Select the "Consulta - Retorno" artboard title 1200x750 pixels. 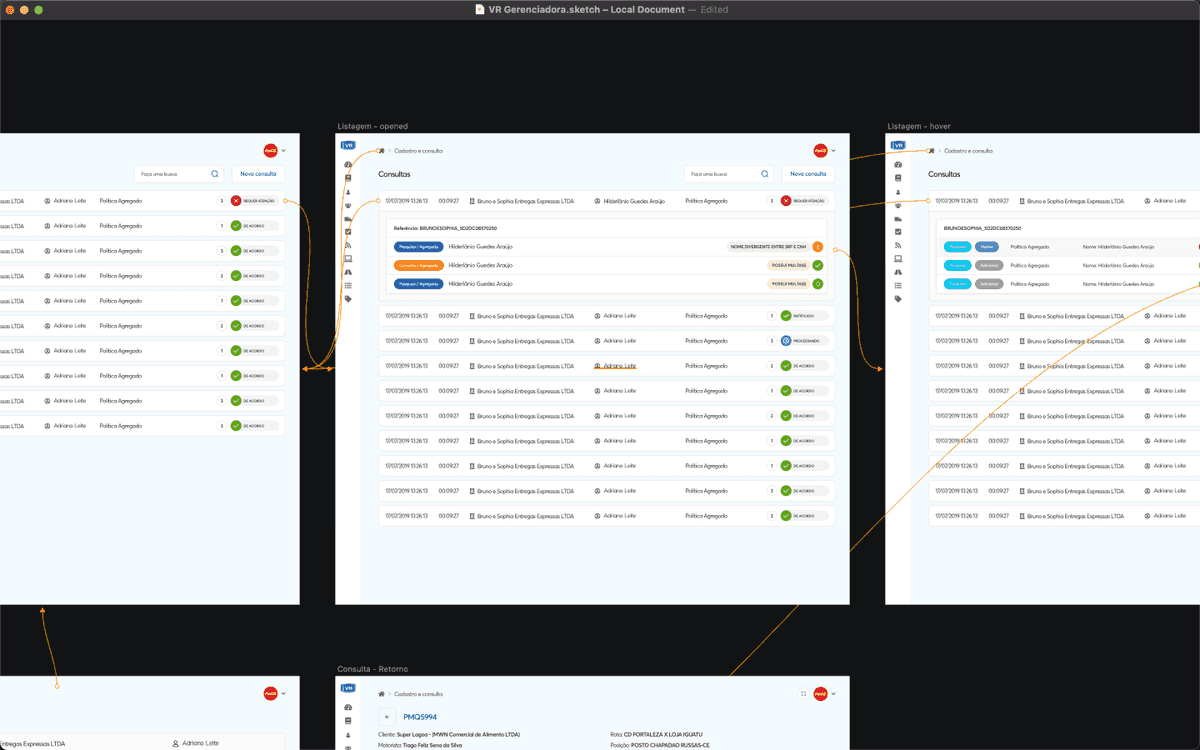(x=372, y=669)
